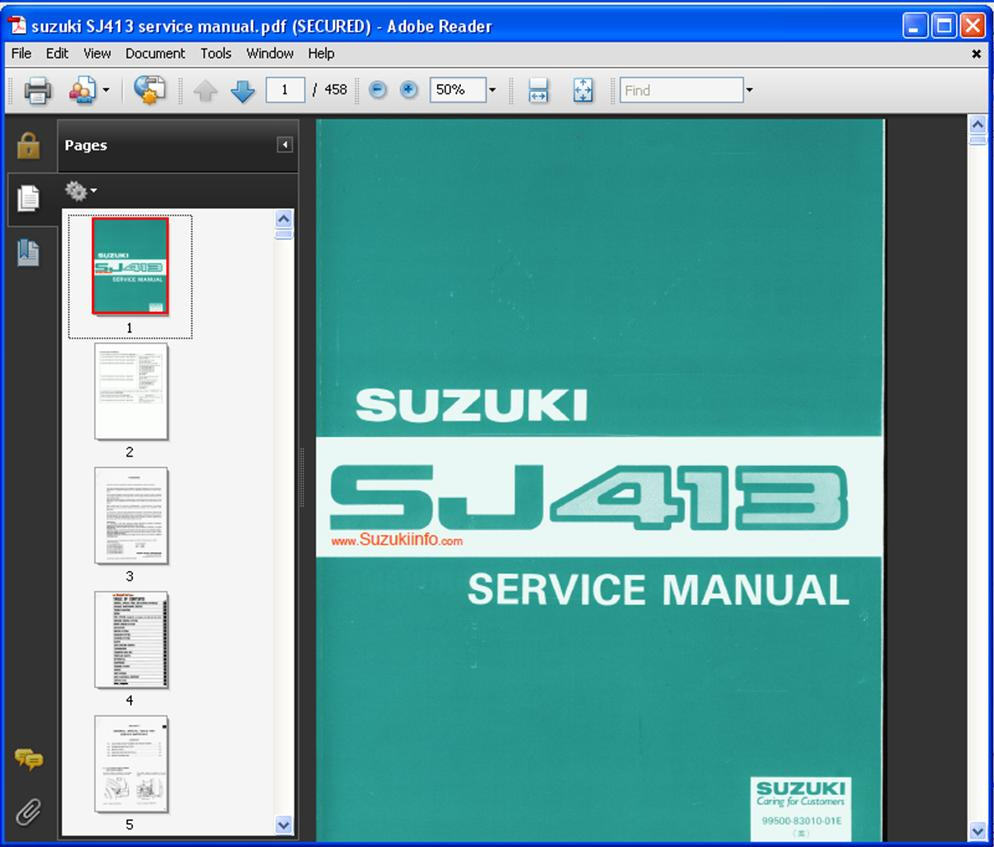Click thumbnail panel scroll down arrow
994x847 pixels.
[283, 825]
